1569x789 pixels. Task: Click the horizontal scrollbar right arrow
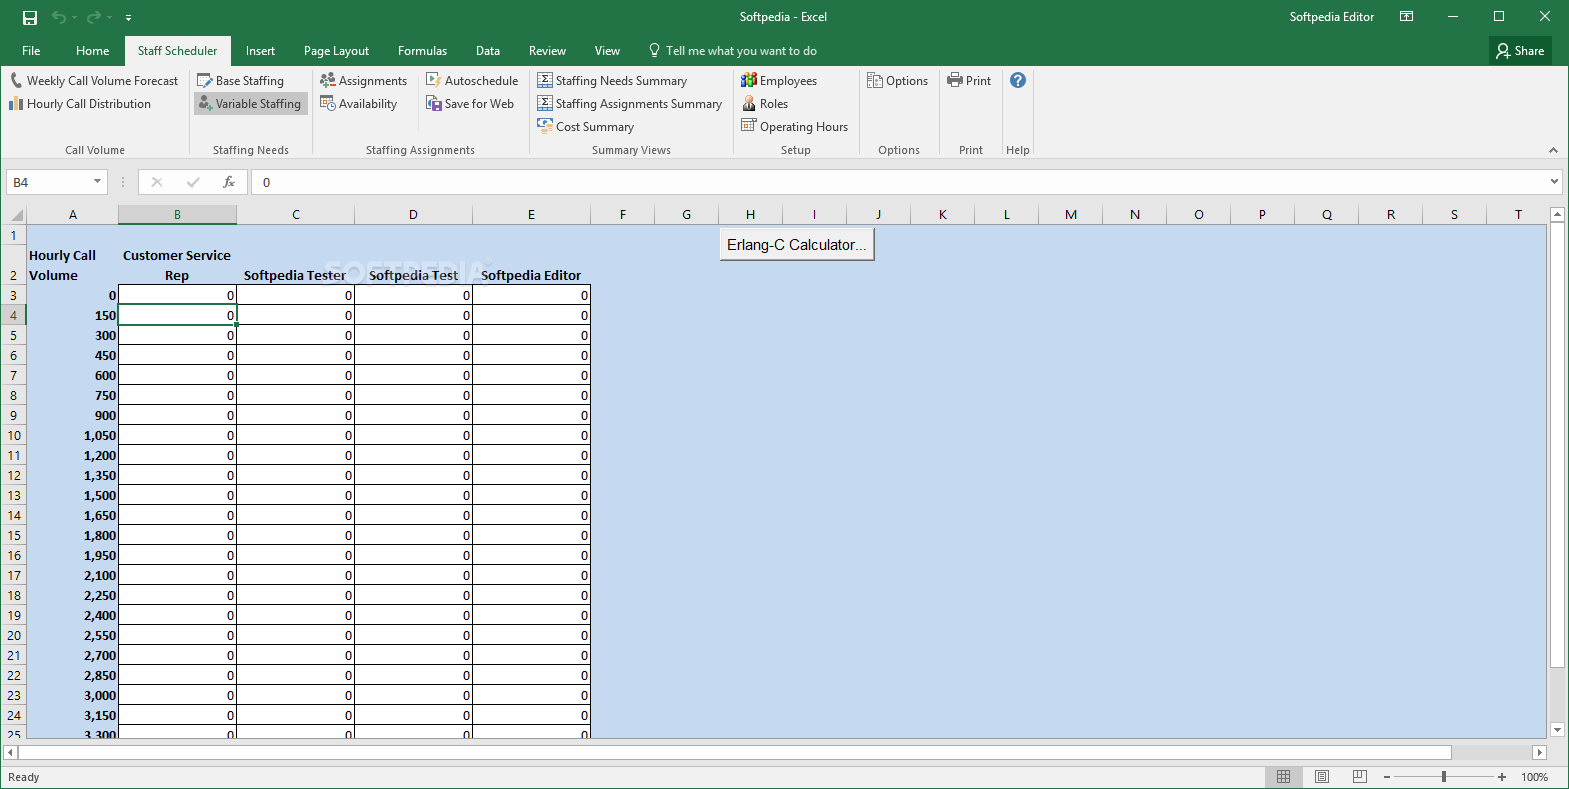tap(1540, 752)
